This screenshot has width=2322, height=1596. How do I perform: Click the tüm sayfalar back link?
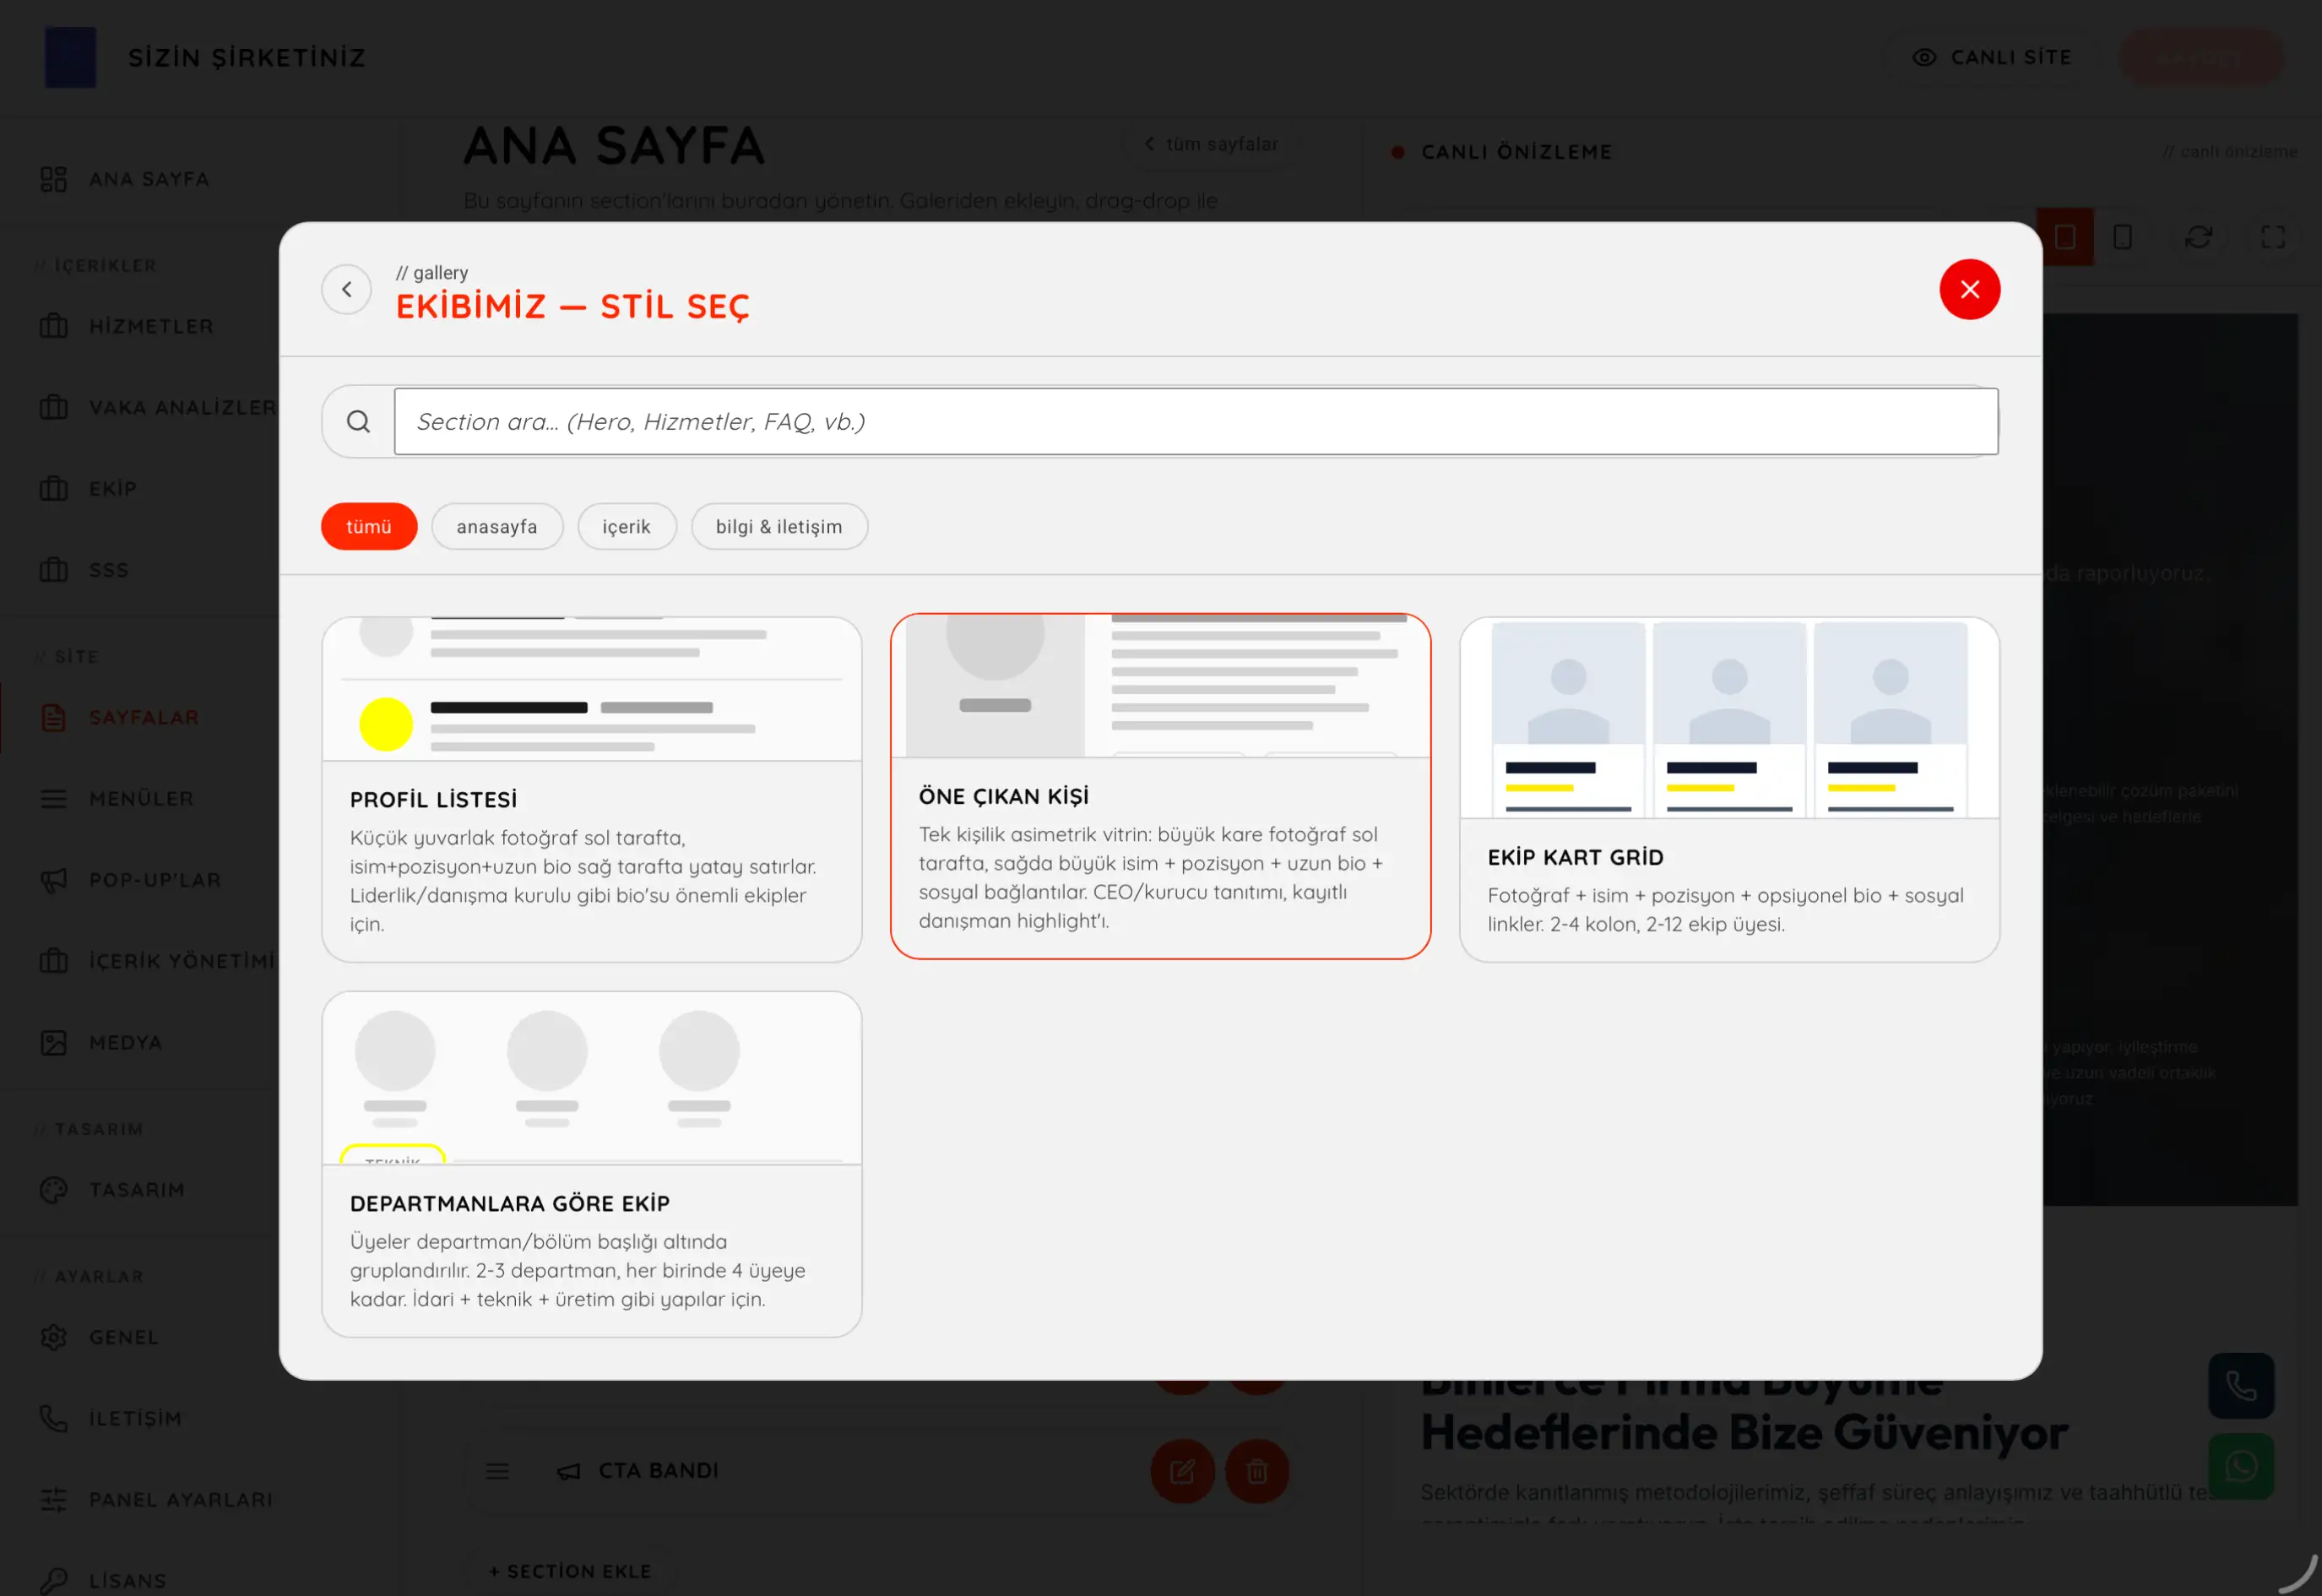tap(1210, 144)
